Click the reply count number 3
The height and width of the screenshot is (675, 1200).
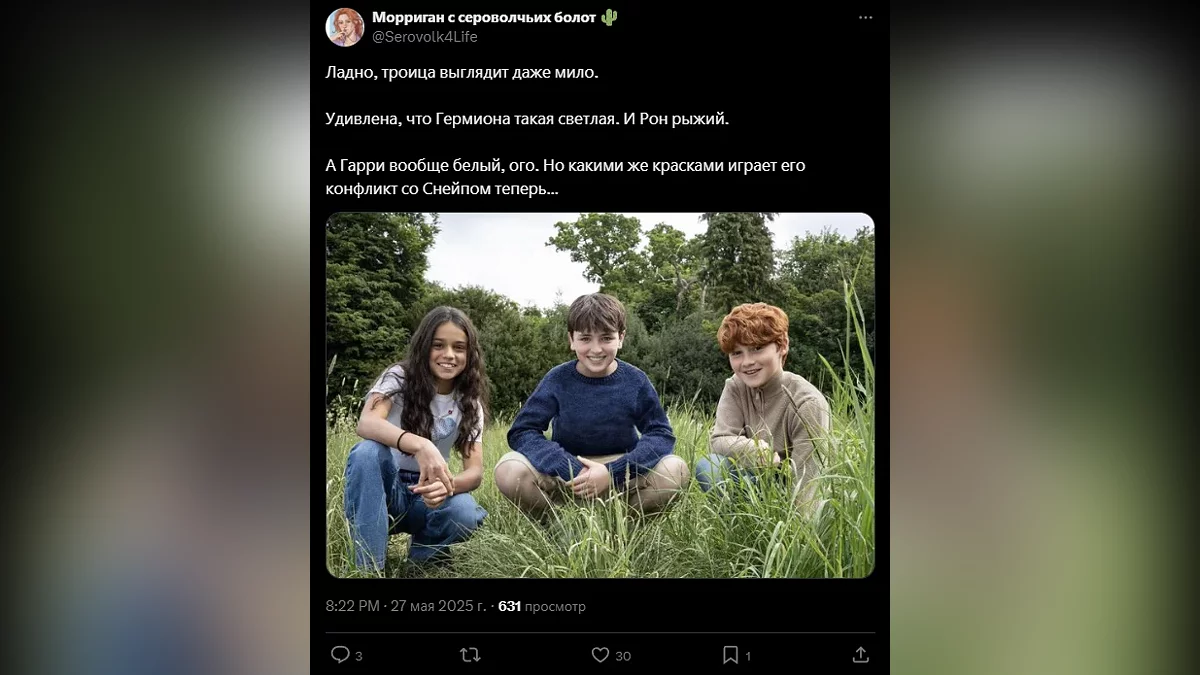[359, 656]
